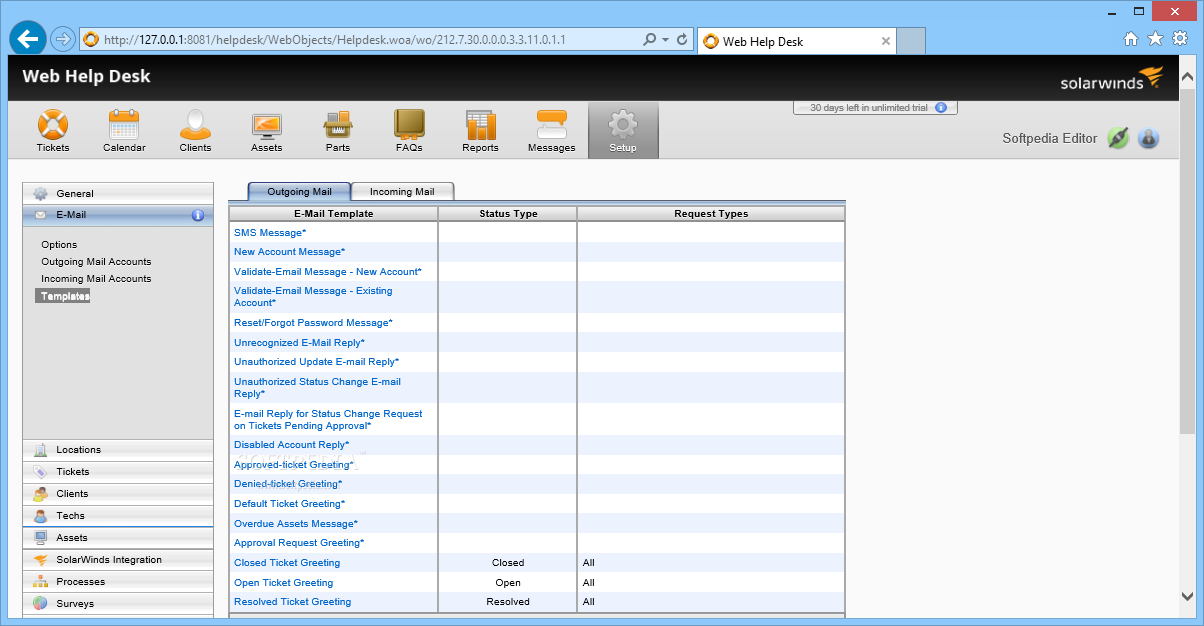Open Resolved Ticket Greeting template
This screenshot has height=626, width=1204.
292,601
